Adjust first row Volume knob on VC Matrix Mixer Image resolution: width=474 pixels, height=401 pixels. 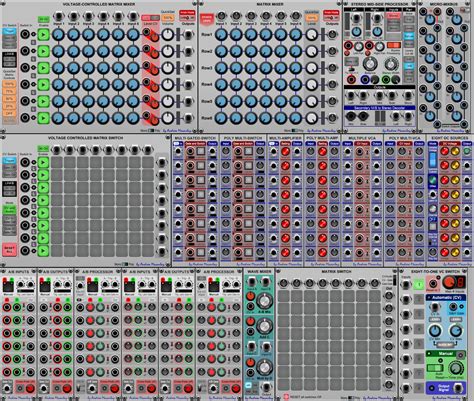click(x=168, y=35)
